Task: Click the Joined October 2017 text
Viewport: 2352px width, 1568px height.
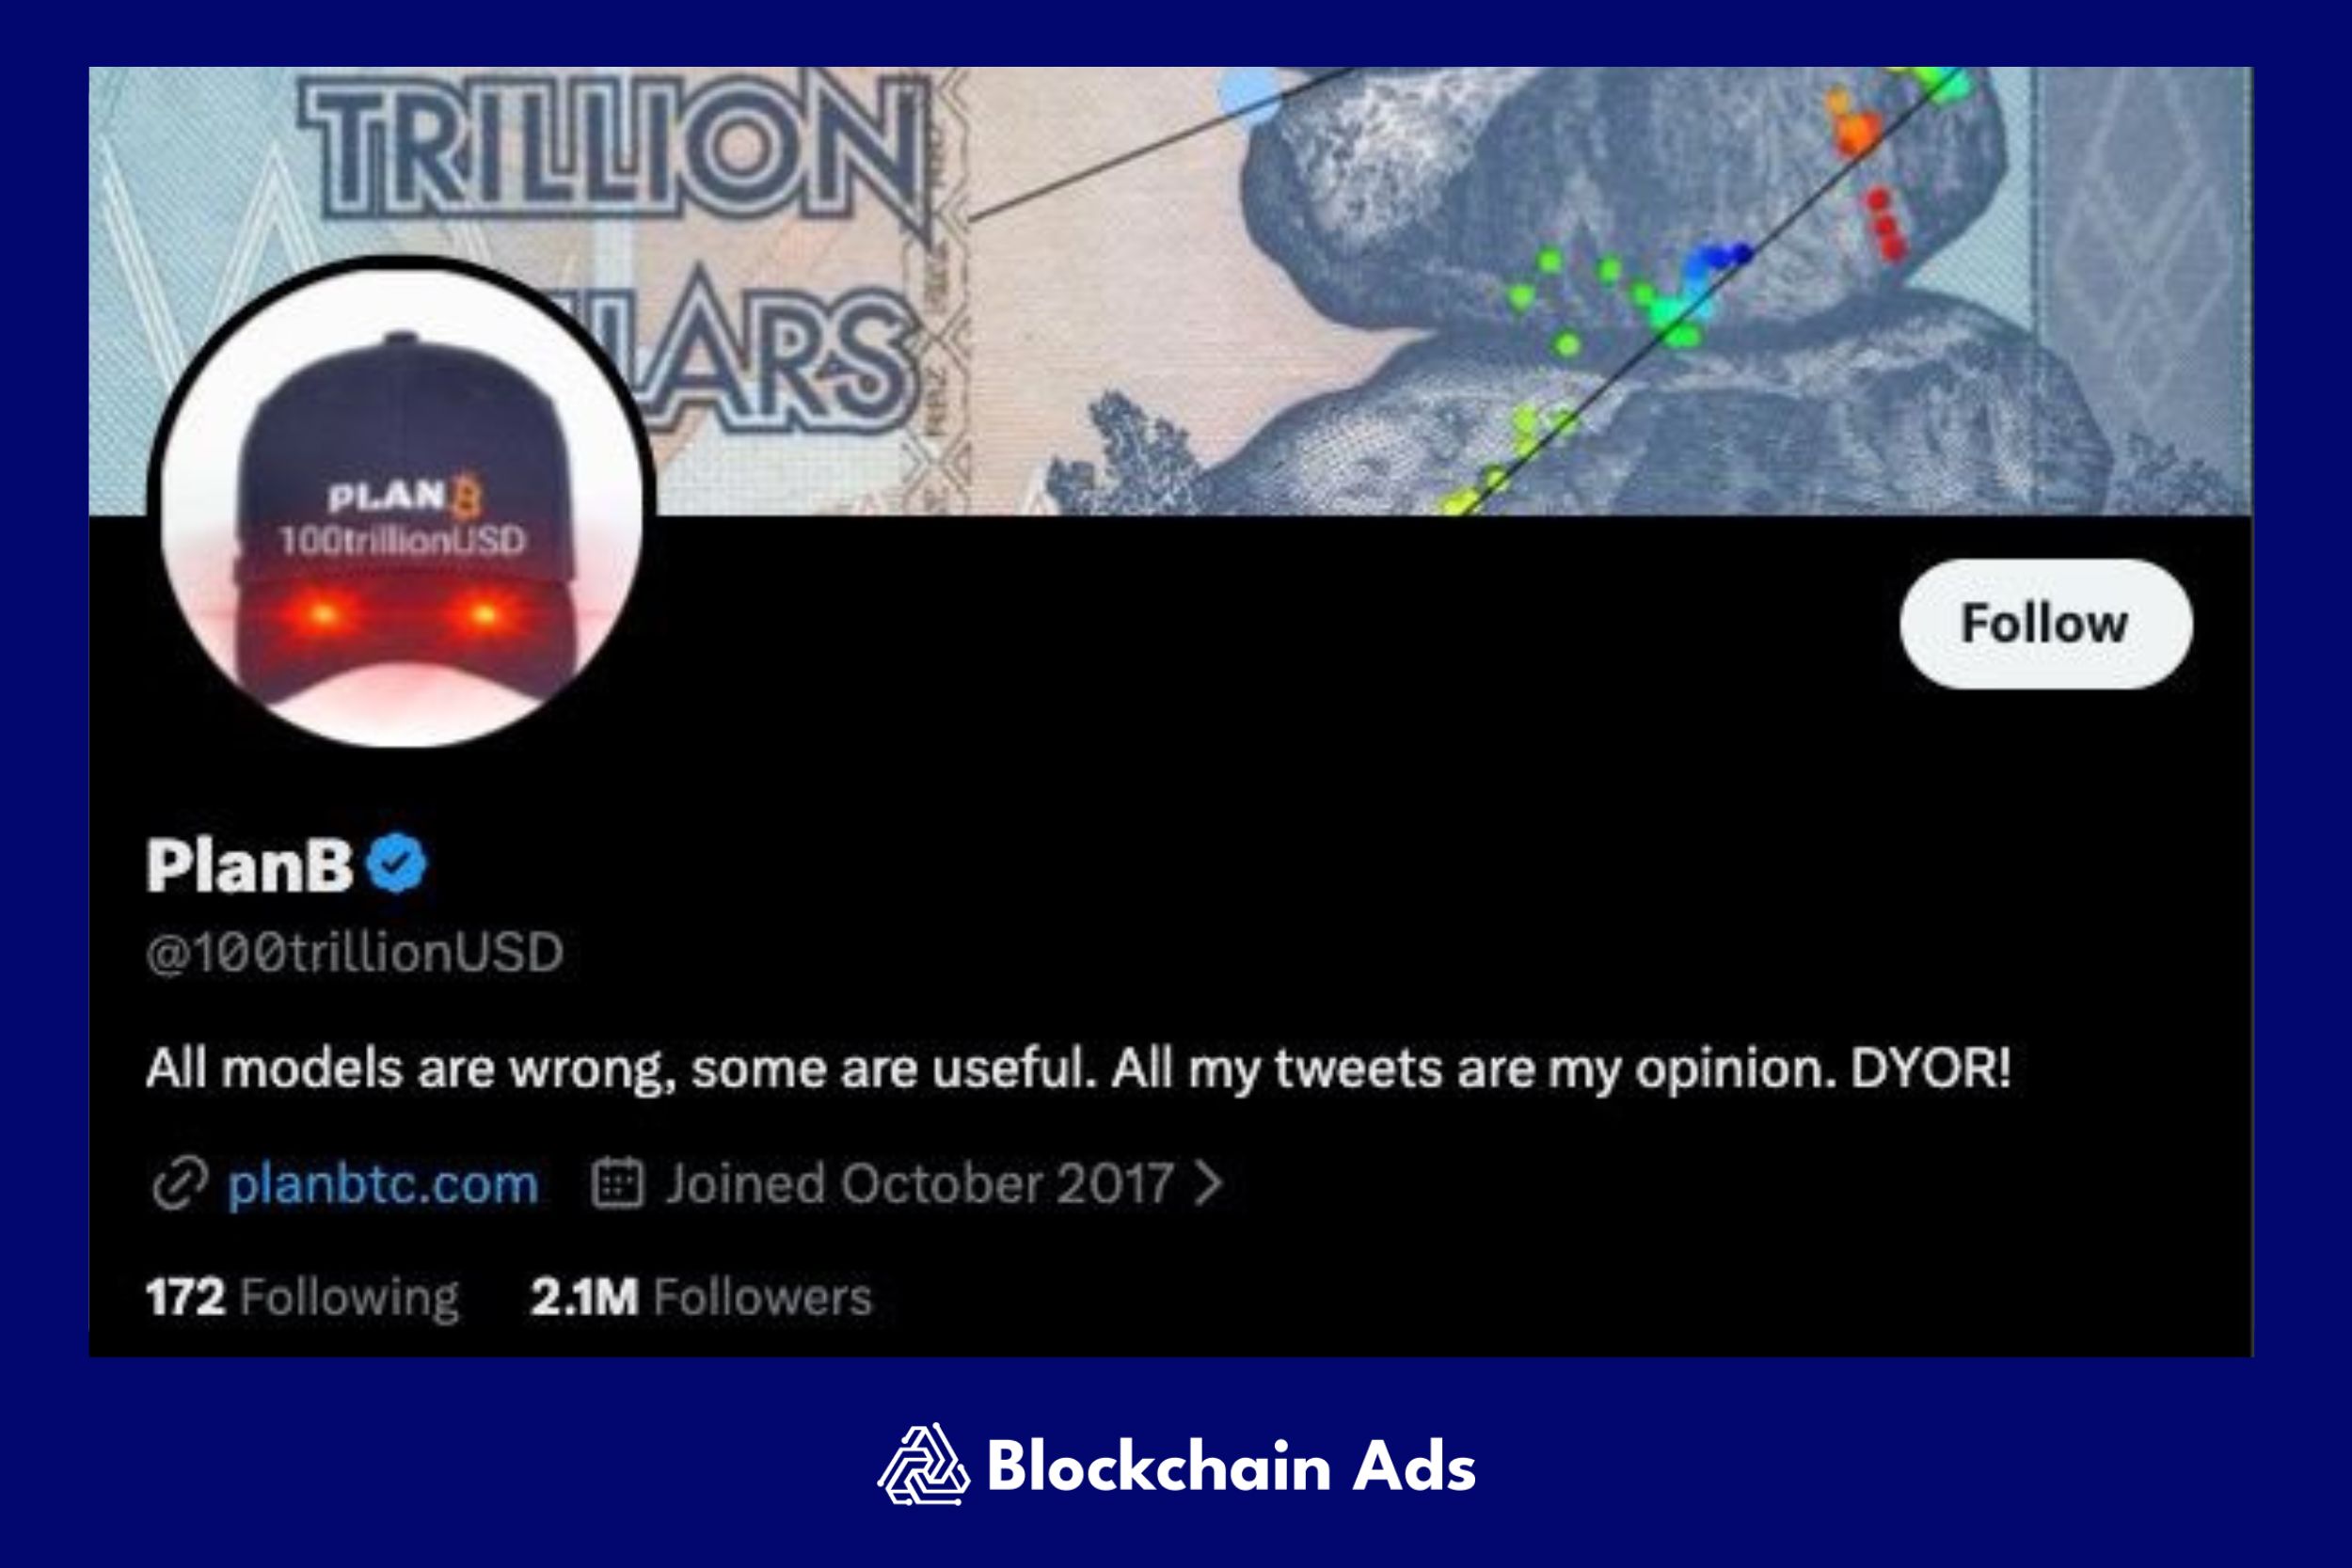Action: [920, 1184]
